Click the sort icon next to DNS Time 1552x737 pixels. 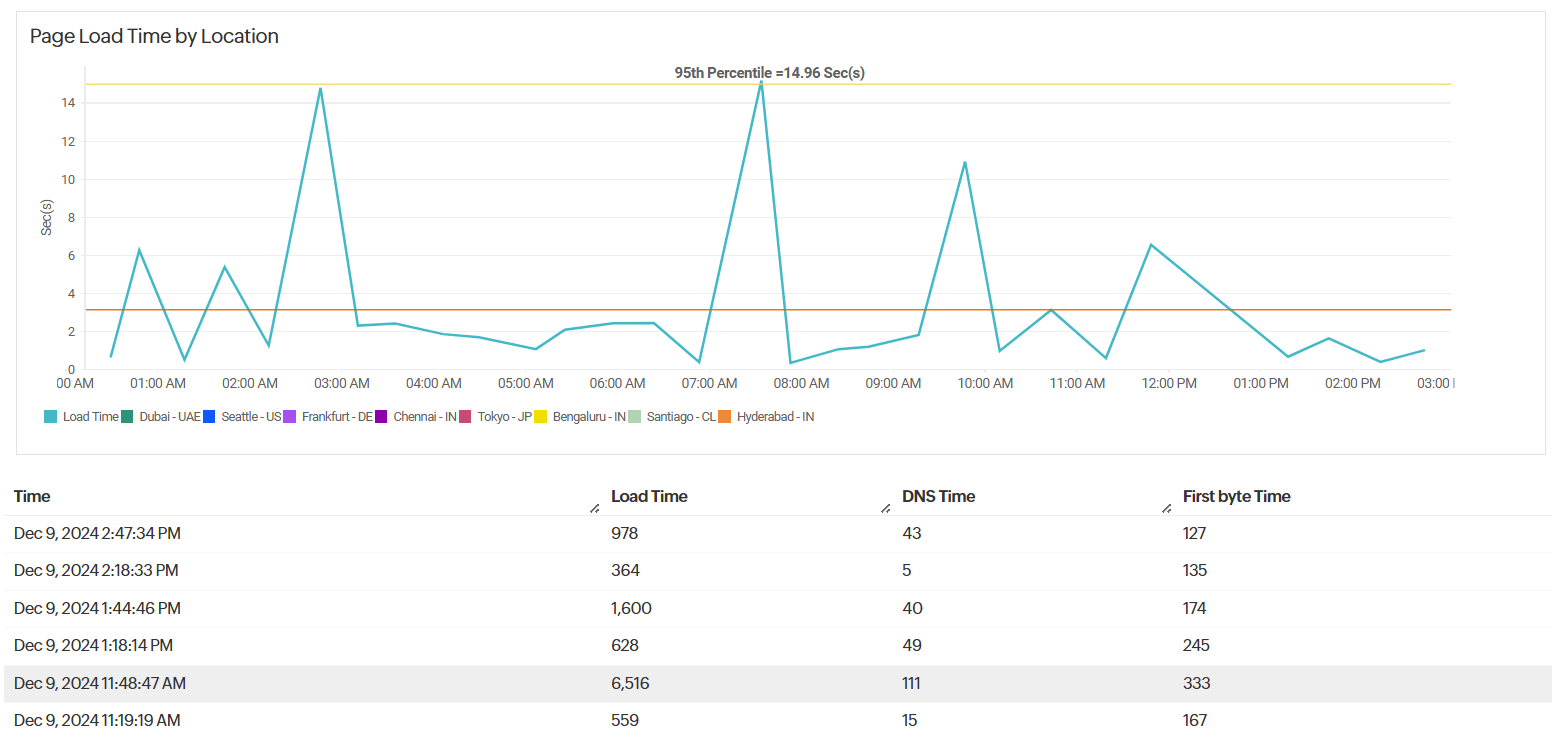click(886, 506)
